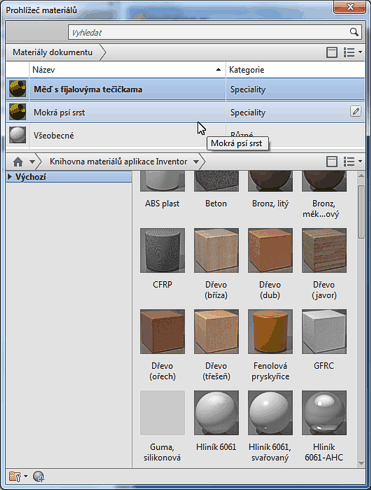Select Dřevo (javor) material thumbnail
The image size is (371, 490).
click(x=324, y=250)
